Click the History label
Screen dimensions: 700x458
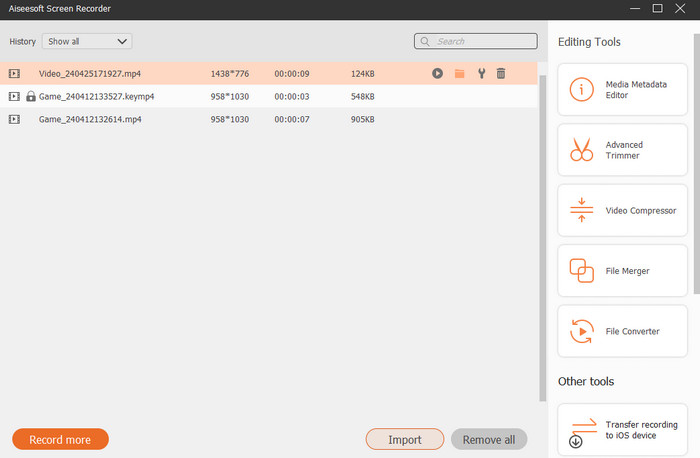click(22, 42)
